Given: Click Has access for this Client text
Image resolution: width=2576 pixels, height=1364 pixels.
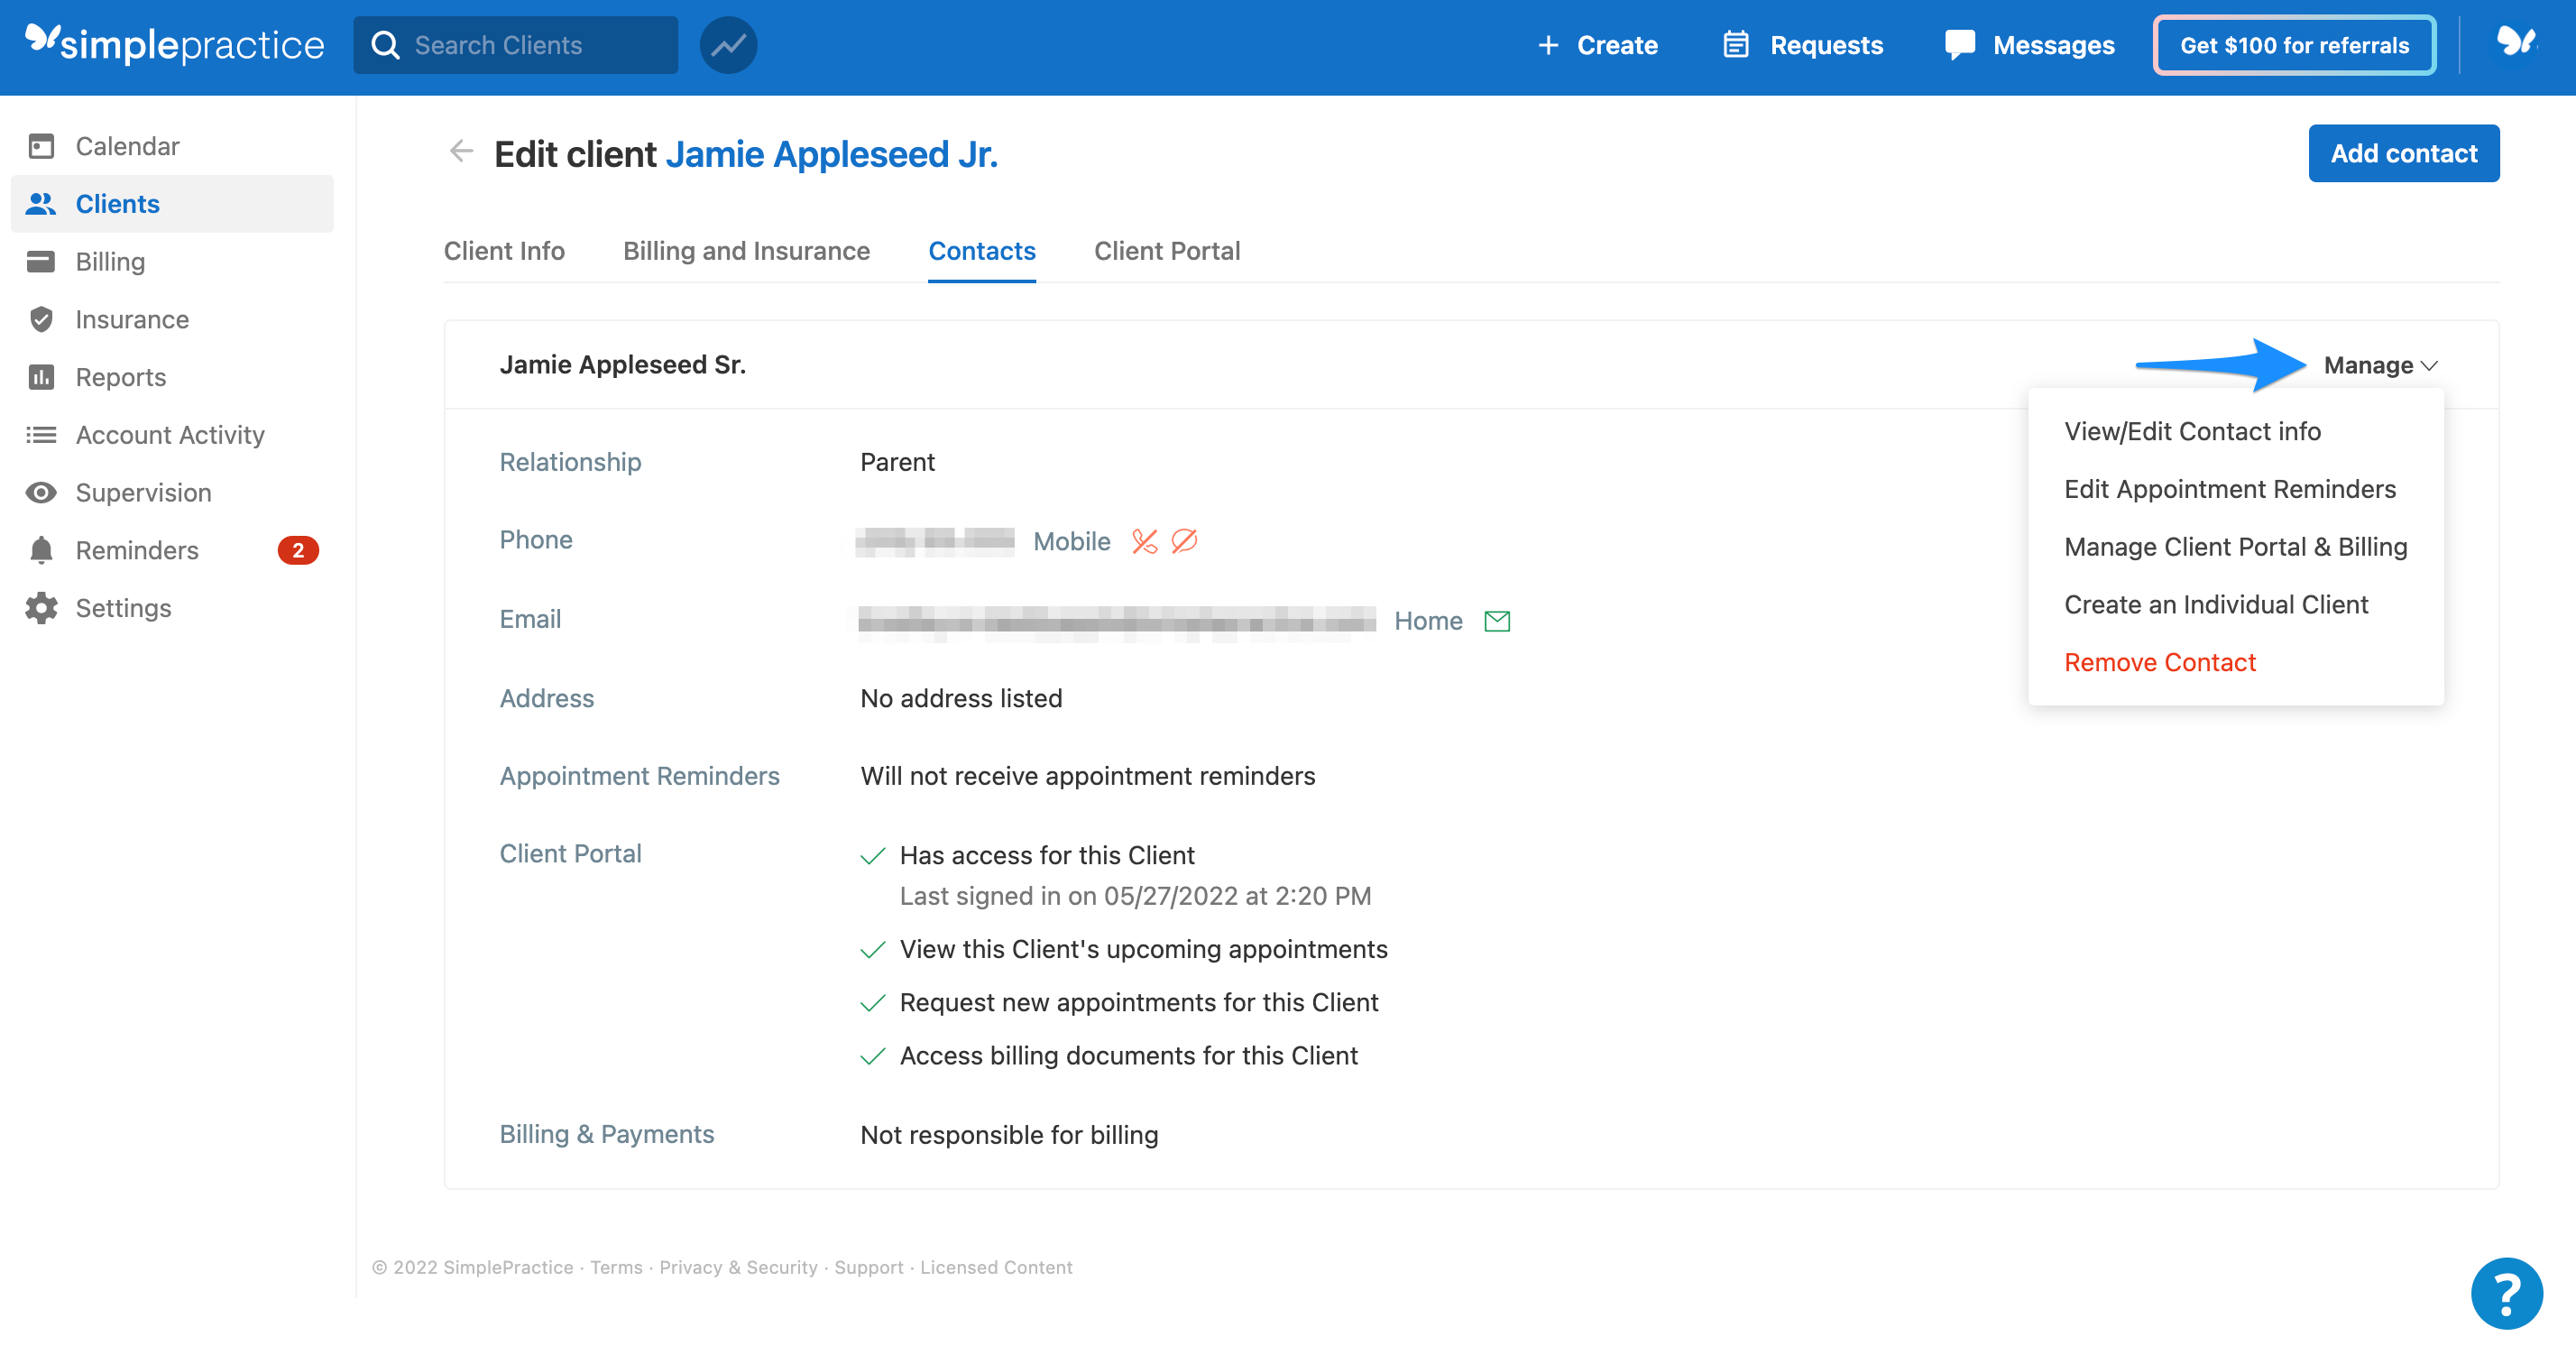Looking at the screenshot, I should 1047,855.
